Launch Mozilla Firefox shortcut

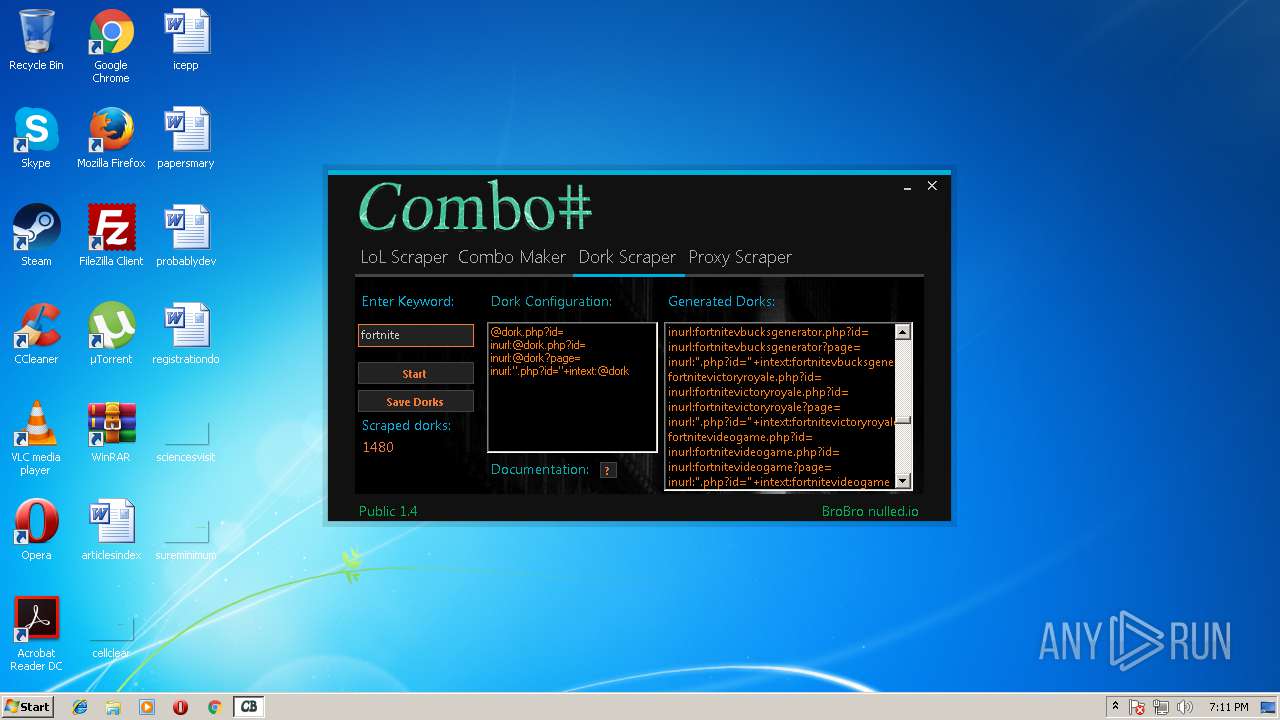point(111,138)
